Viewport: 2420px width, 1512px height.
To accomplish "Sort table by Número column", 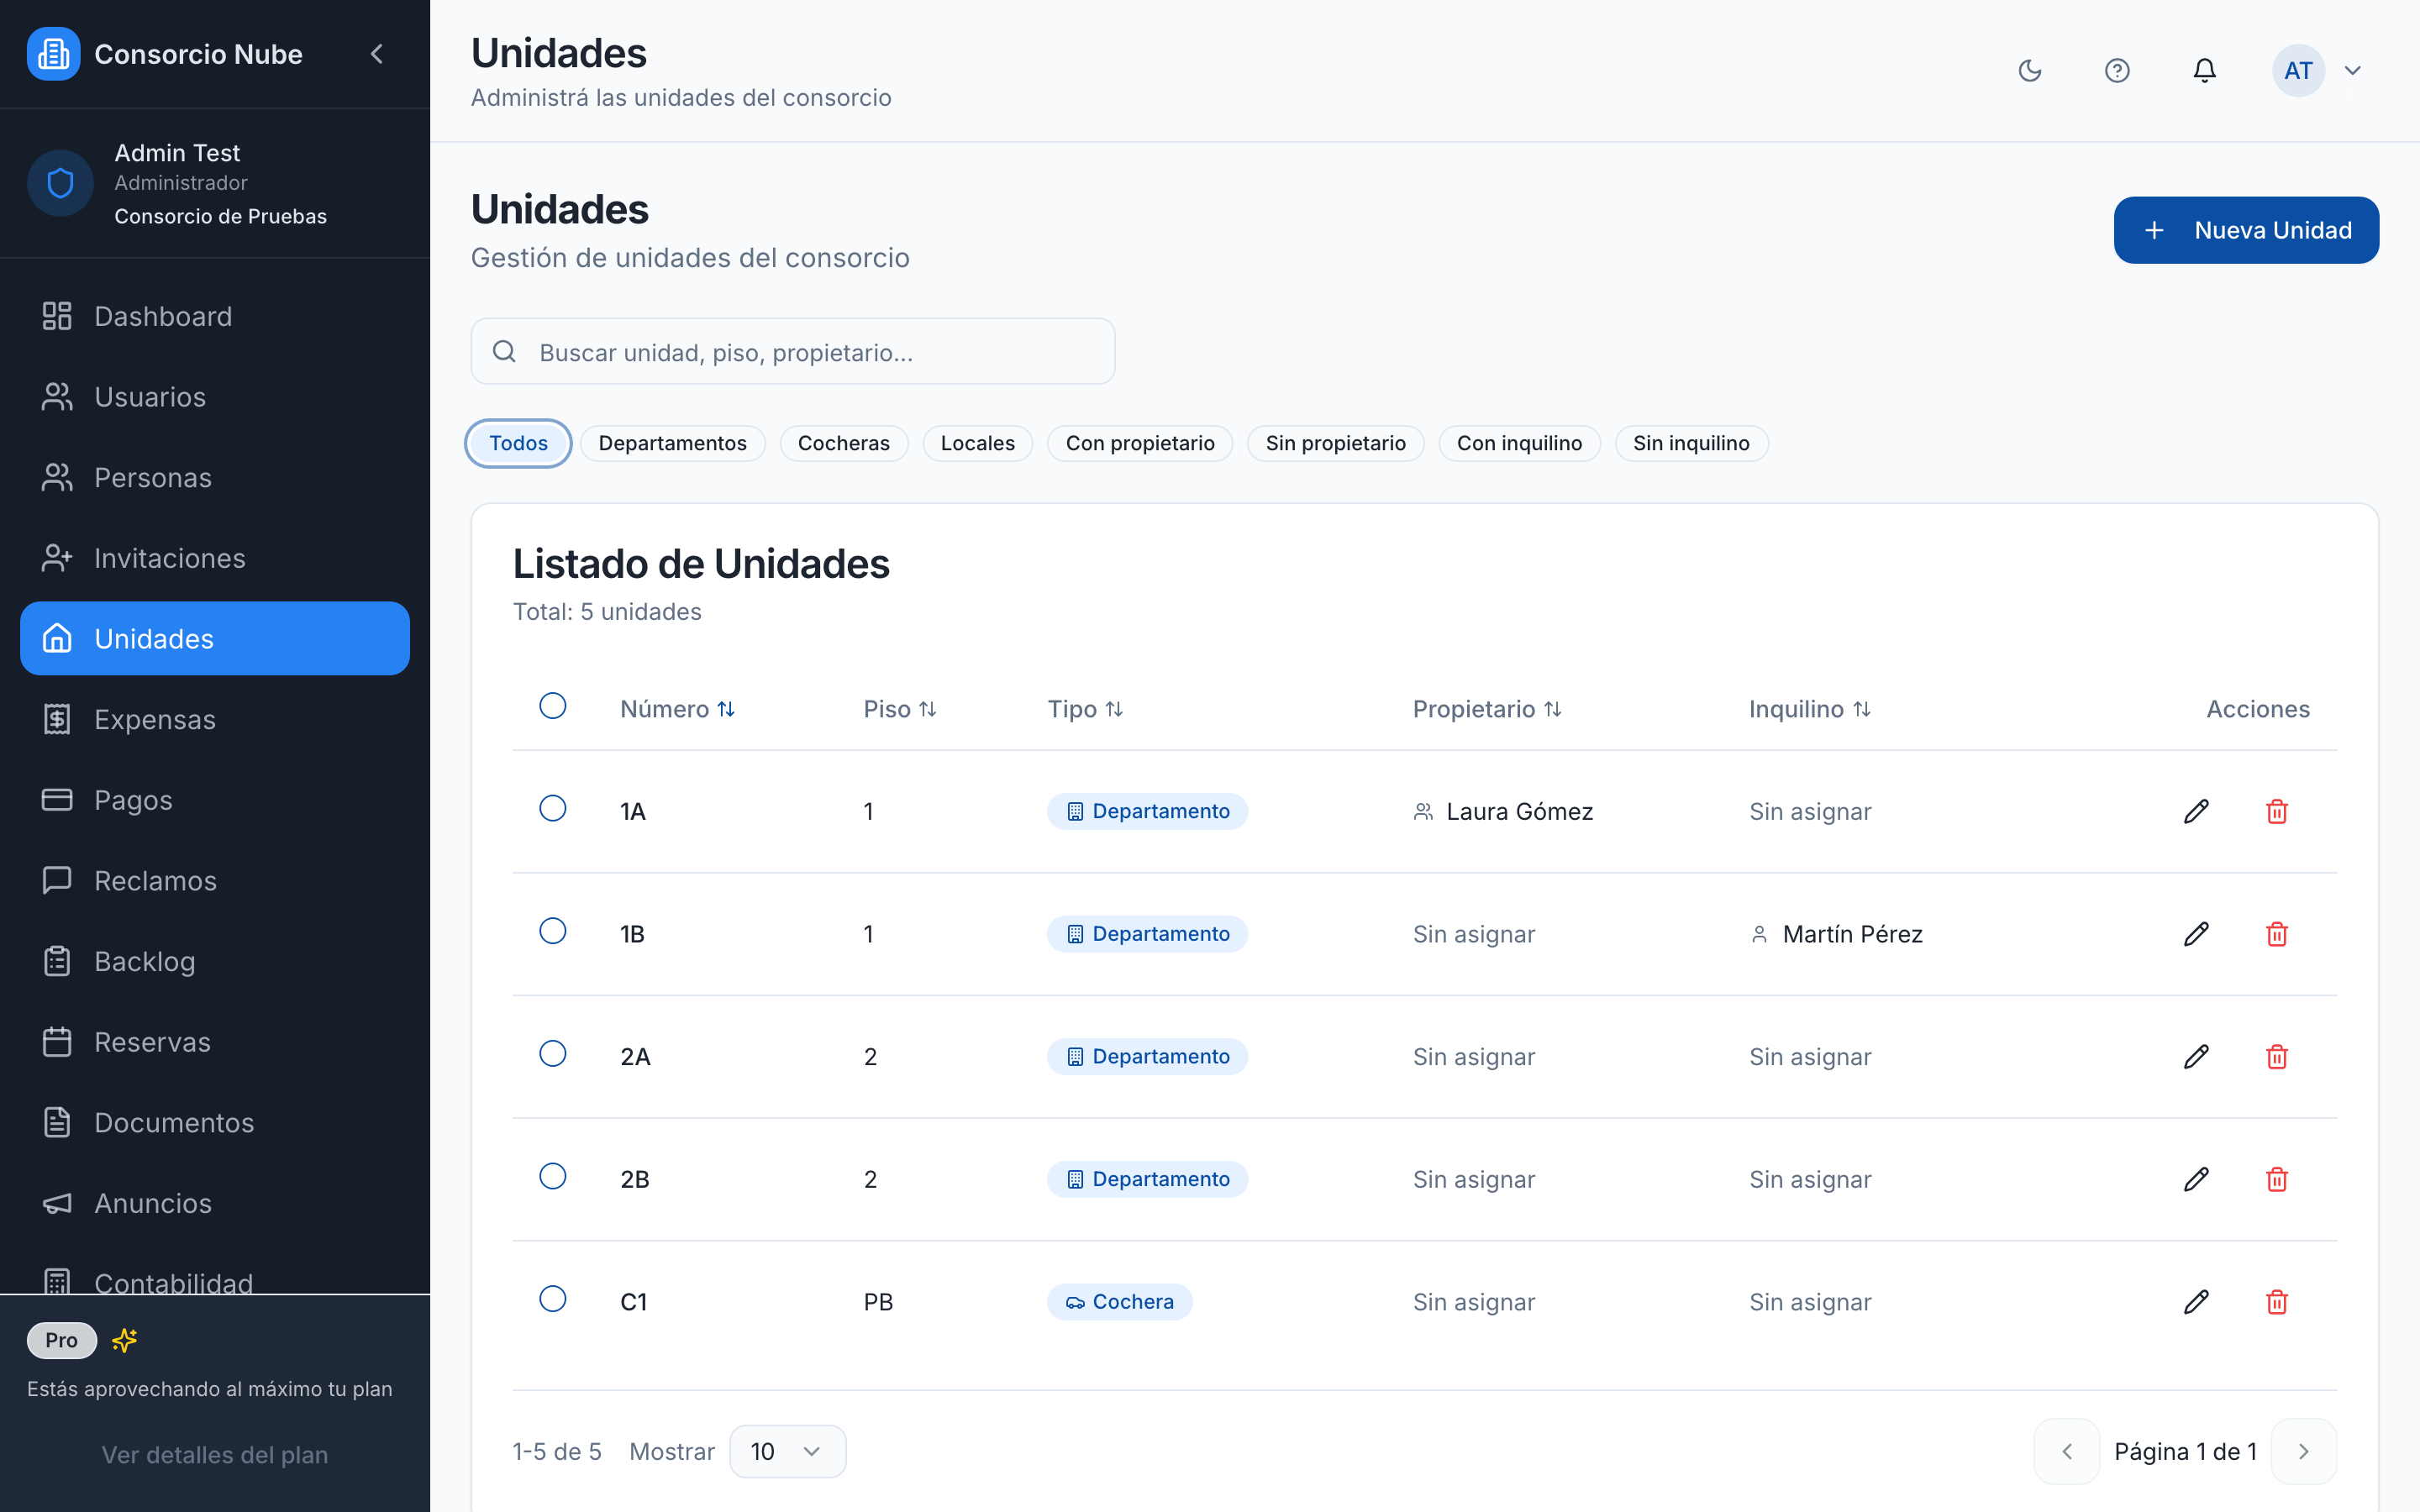I will [x=677, y=709].
